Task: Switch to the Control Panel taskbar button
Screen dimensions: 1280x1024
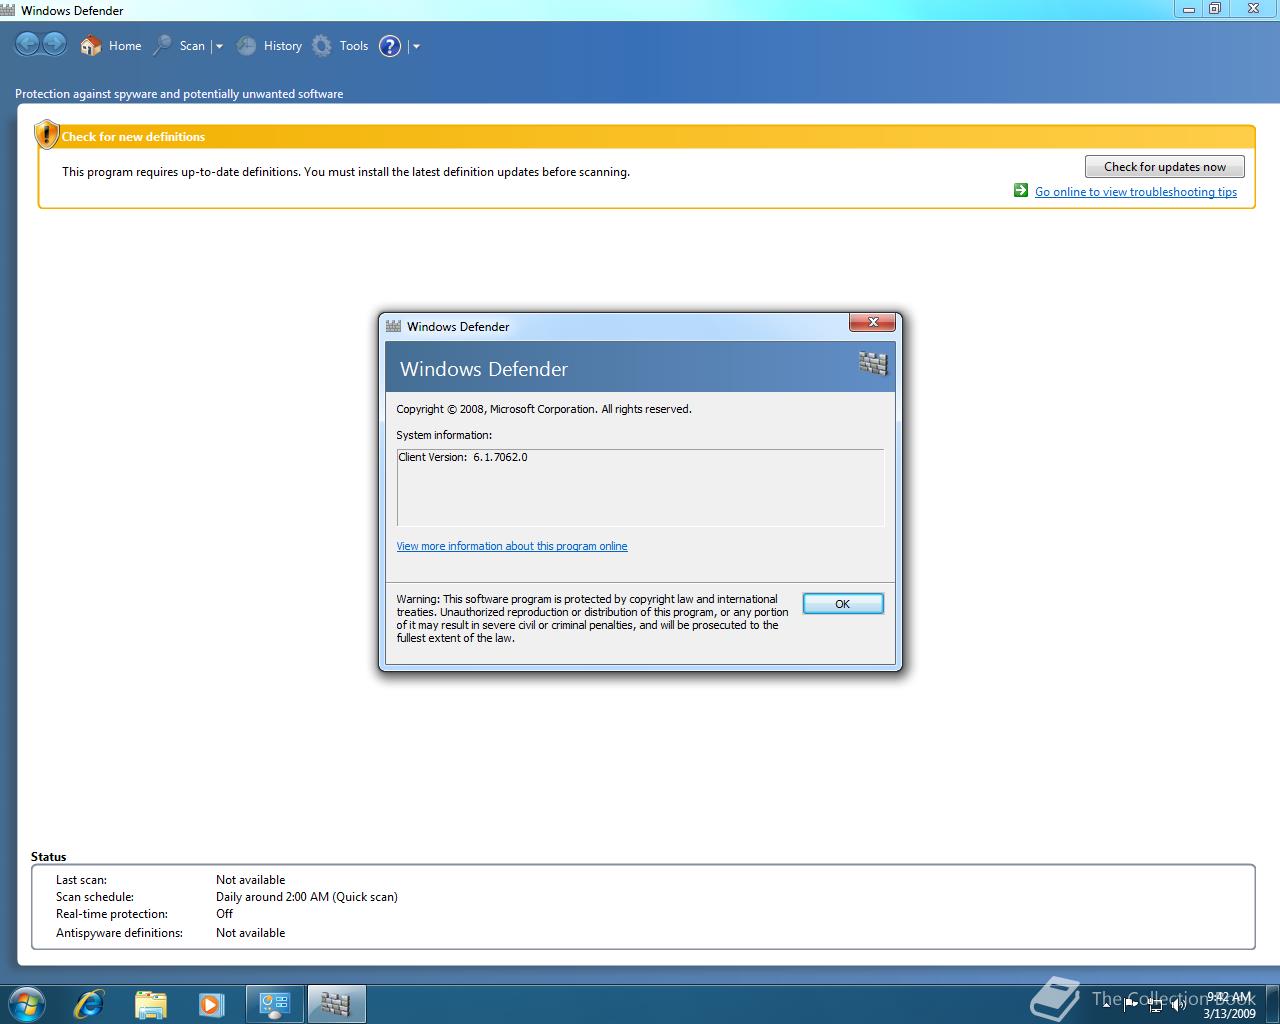Action: [275, 1004]
